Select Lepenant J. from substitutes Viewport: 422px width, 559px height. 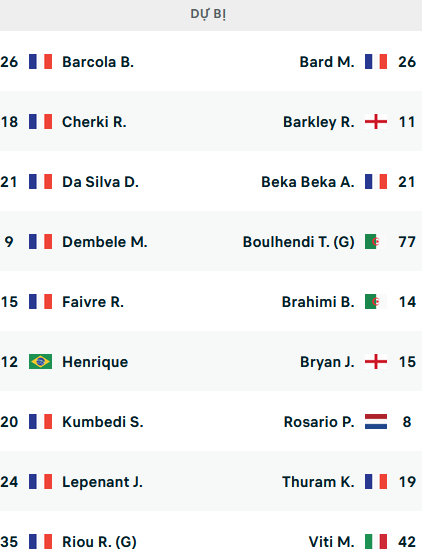[102, 482]
